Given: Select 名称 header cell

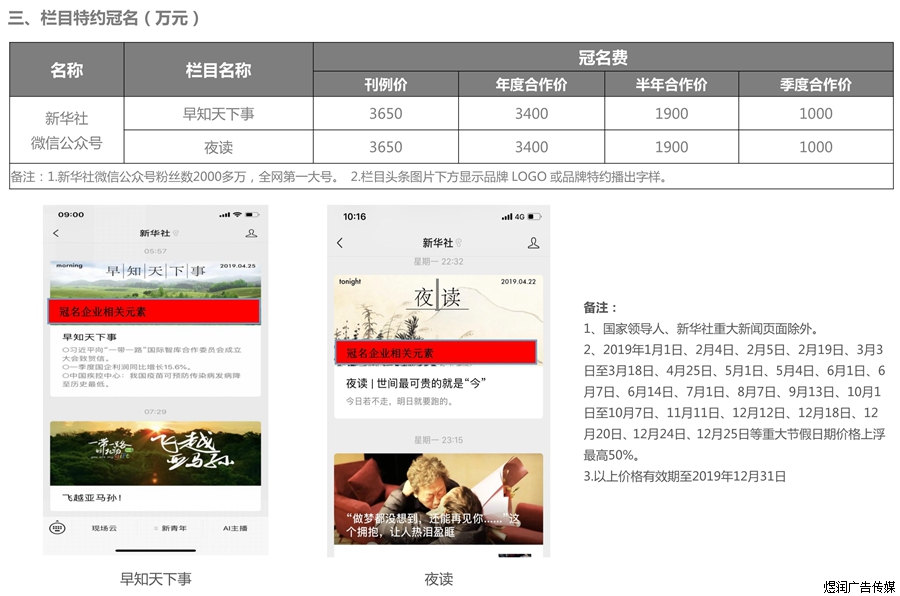Looking at the screenshot, I should click(67, 70).
